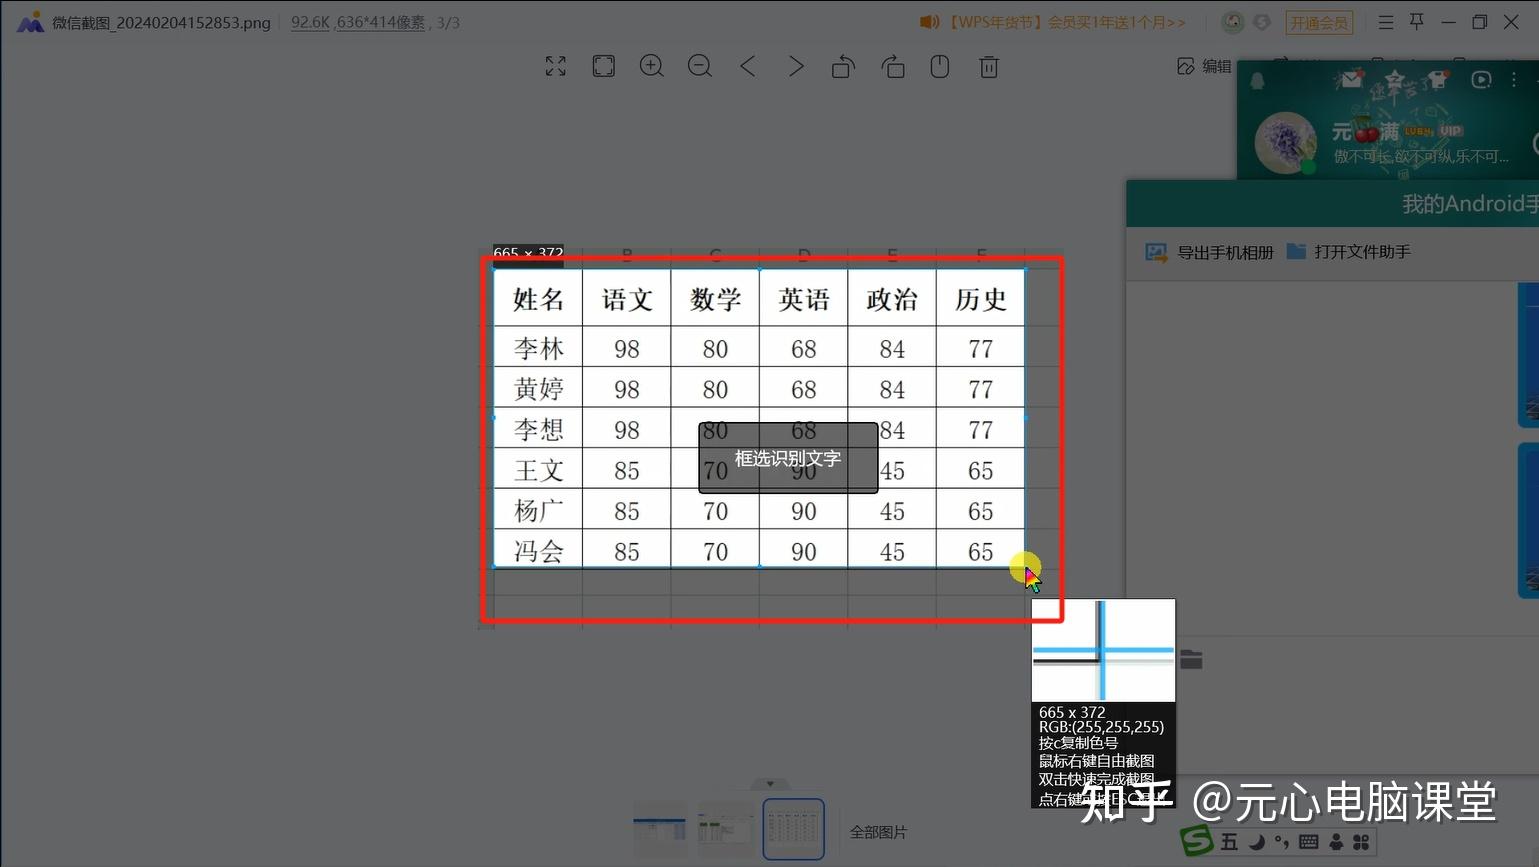Viewport: 1539px width, 867px height.
Task: Switch punctuation mode in Sogou toolbar
Action: 1285,842
